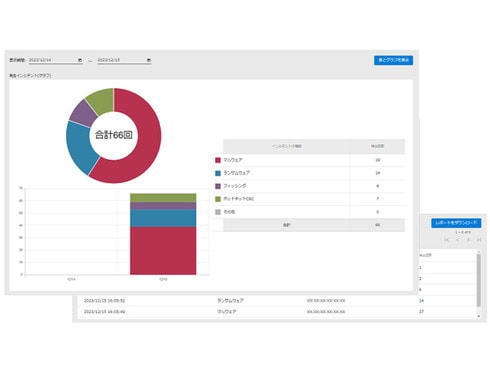
Task: Click red マルウェア legend swatch
Action: click(218, 160)
